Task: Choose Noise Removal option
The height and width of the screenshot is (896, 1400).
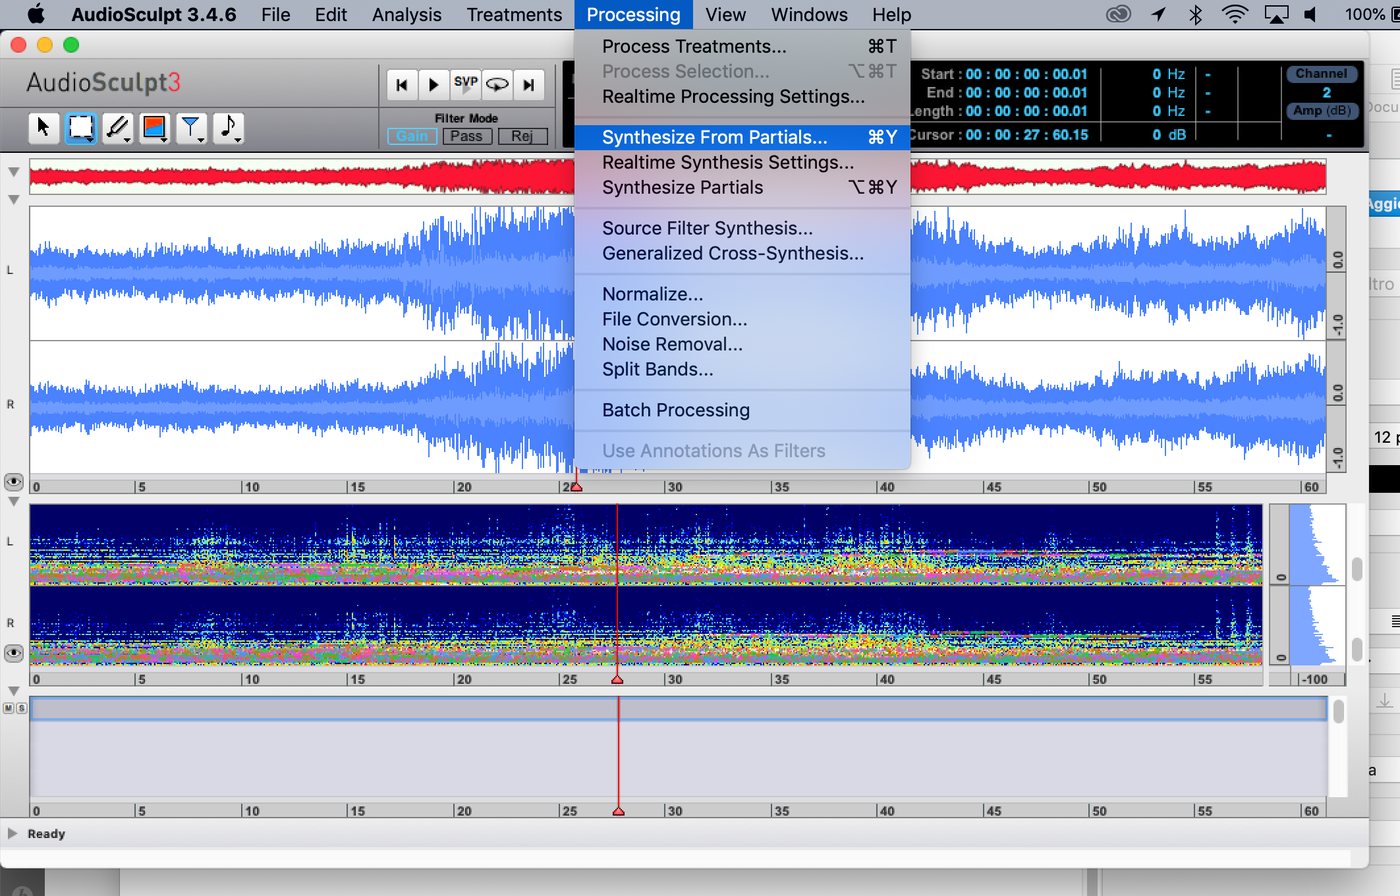Action: [742, 344]
